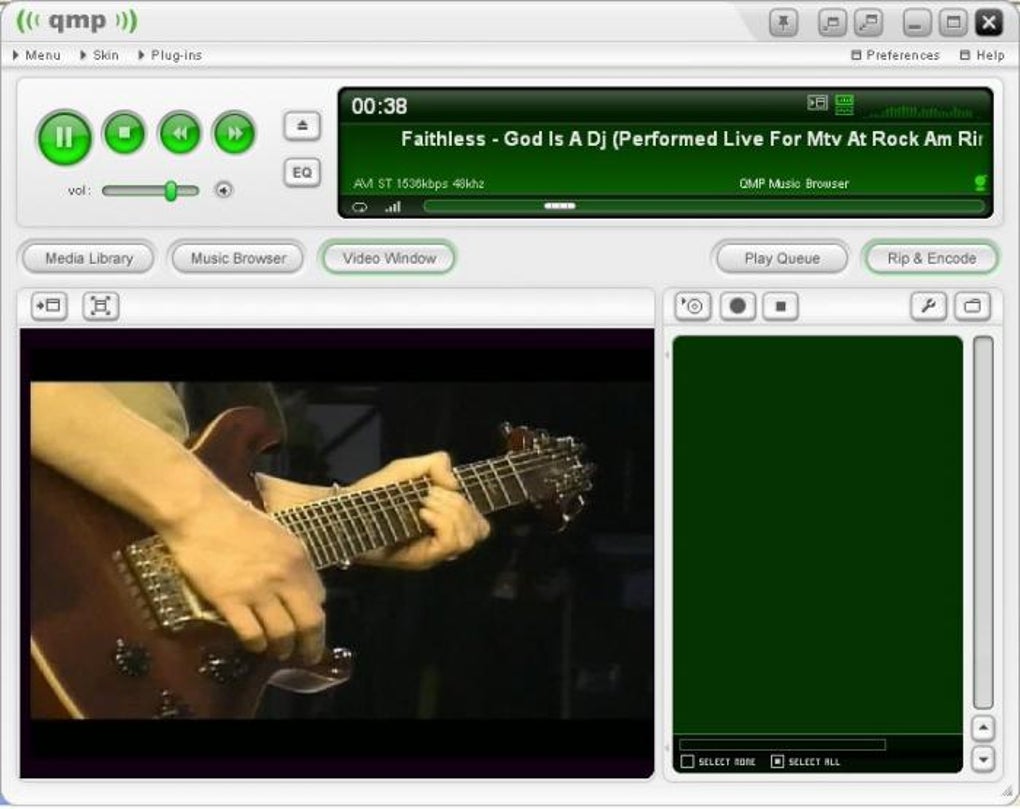Pause playback with the green pause button
This screenshot has width=1020, height=809.
coord(64,137)
